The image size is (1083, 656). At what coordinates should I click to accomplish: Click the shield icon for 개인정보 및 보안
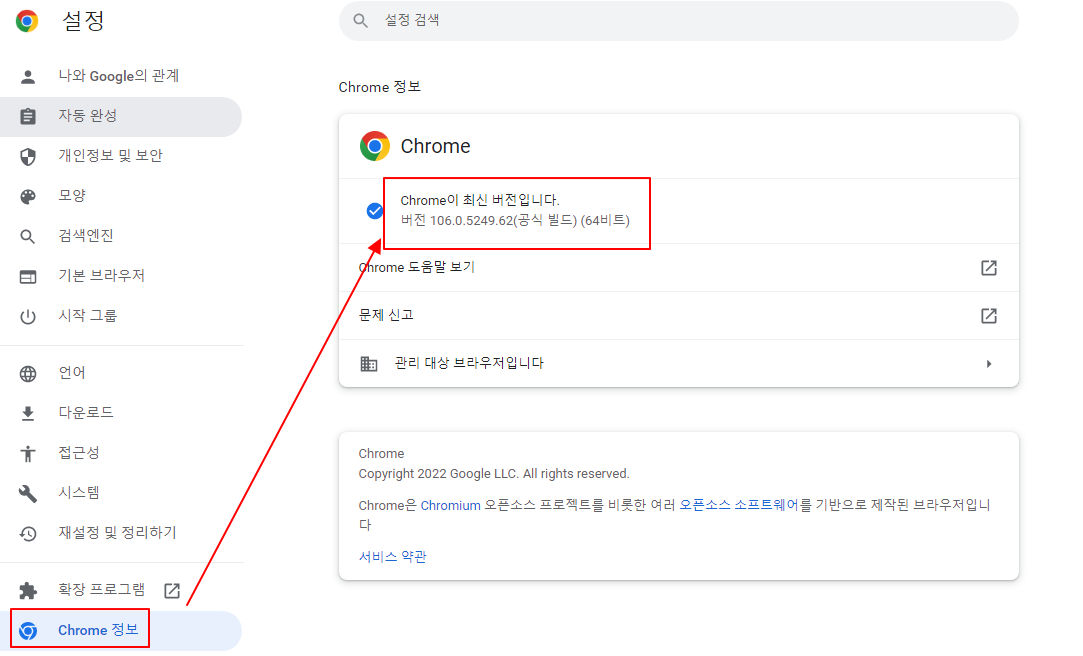tap(28, 156)
